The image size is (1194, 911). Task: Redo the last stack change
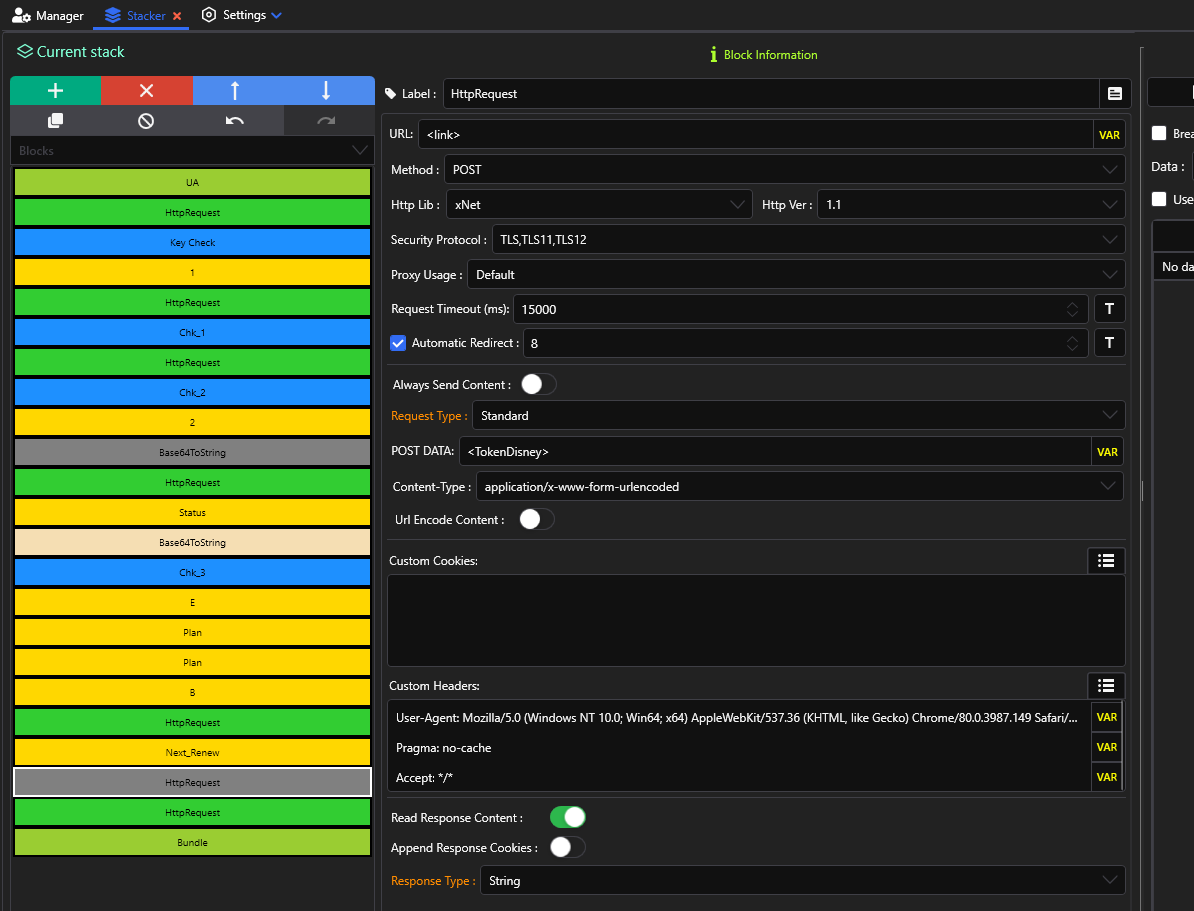click(x=326, y=120)
